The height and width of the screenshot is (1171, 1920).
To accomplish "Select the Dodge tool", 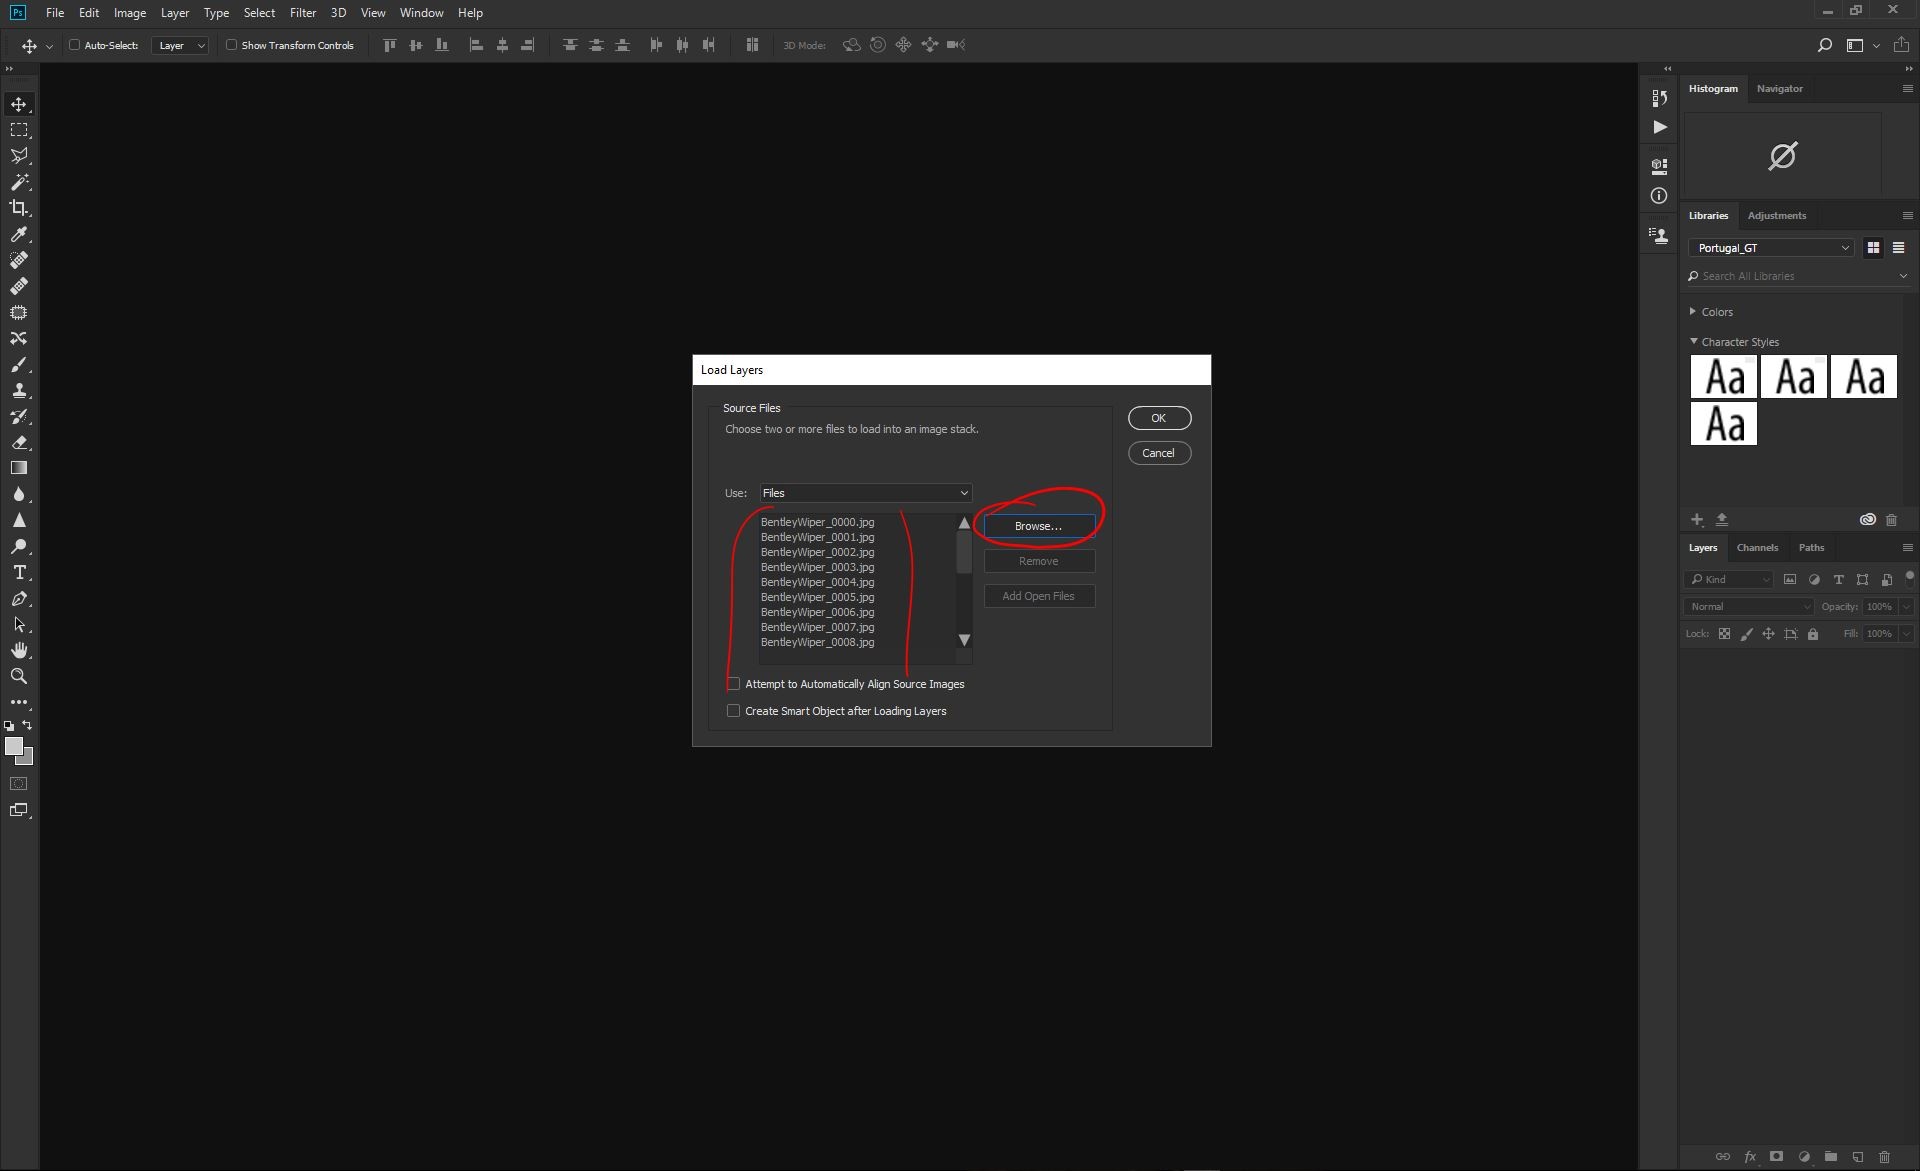I will point(19,547).
